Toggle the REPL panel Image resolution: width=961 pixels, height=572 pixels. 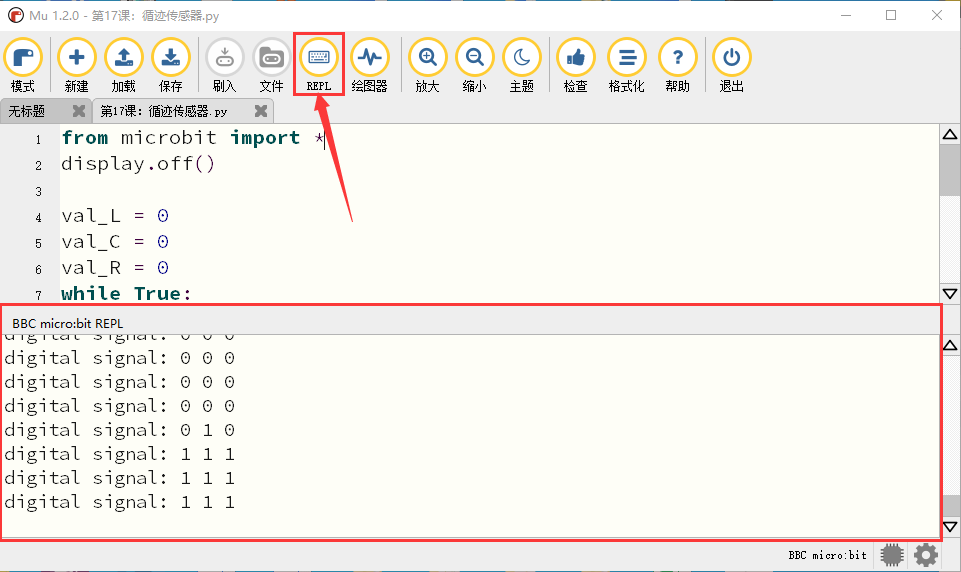[319, 65]
